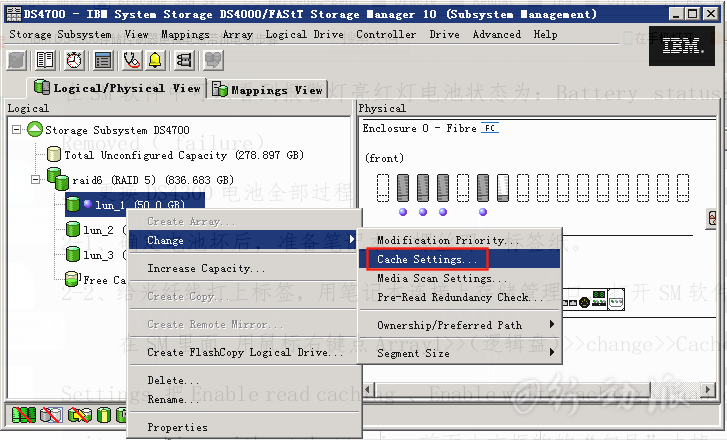727x440 pixels.
Task: Click the crossed-out green drives status bar icon
Action: click(23, 414)
